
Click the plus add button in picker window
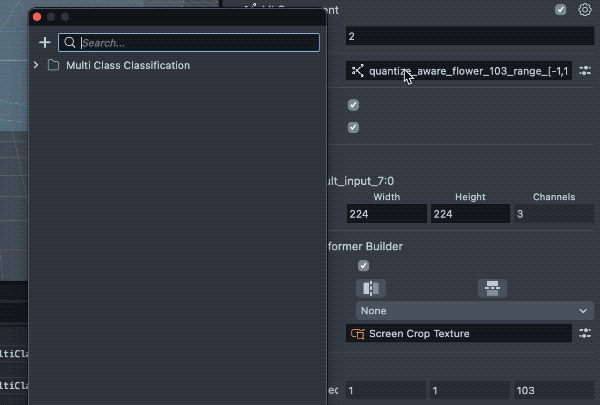click(45, 42)
